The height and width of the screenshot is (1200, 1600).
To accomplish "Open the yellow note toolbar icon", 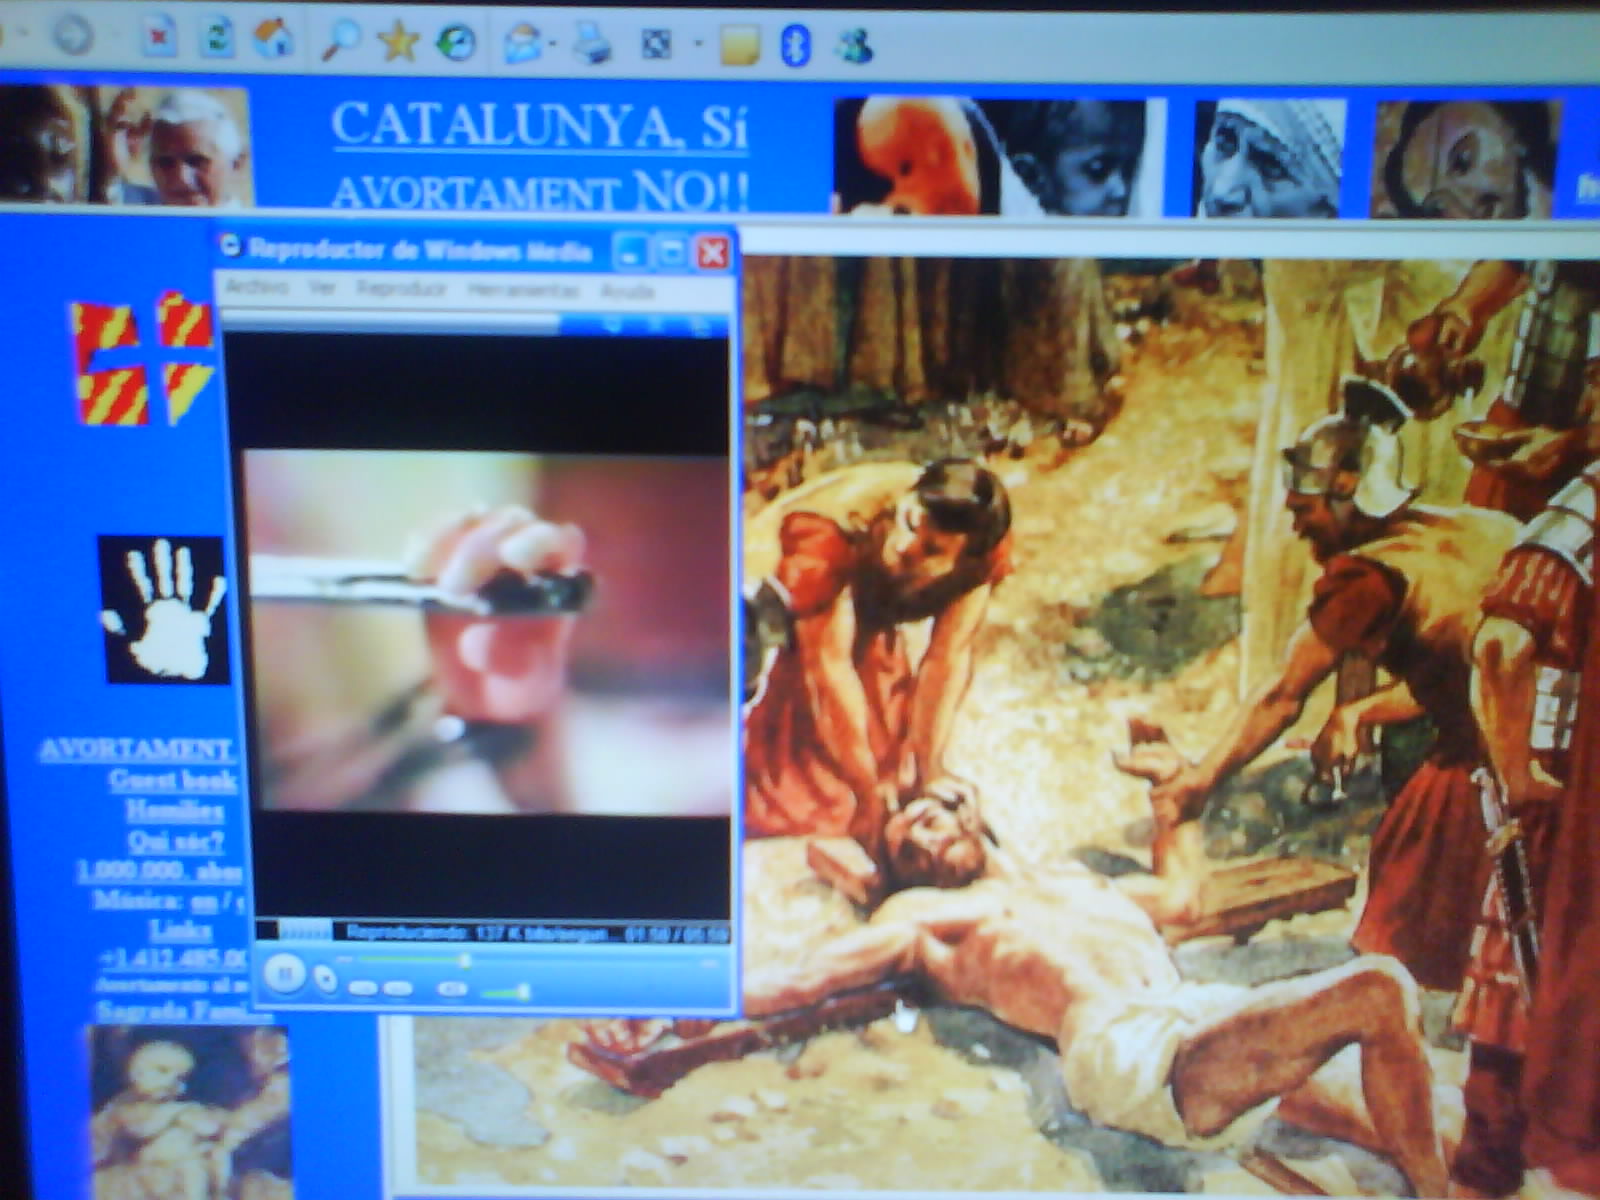I will (739, 46).
